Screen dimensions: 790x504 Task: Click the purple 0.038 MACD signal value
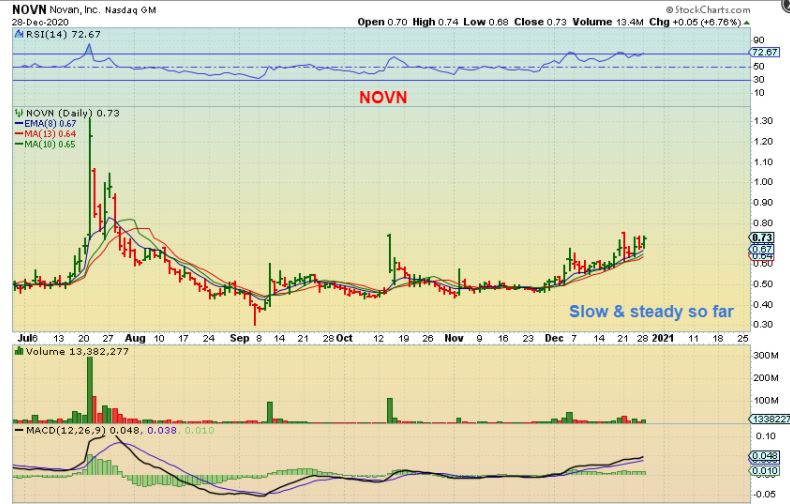point(162,430)
